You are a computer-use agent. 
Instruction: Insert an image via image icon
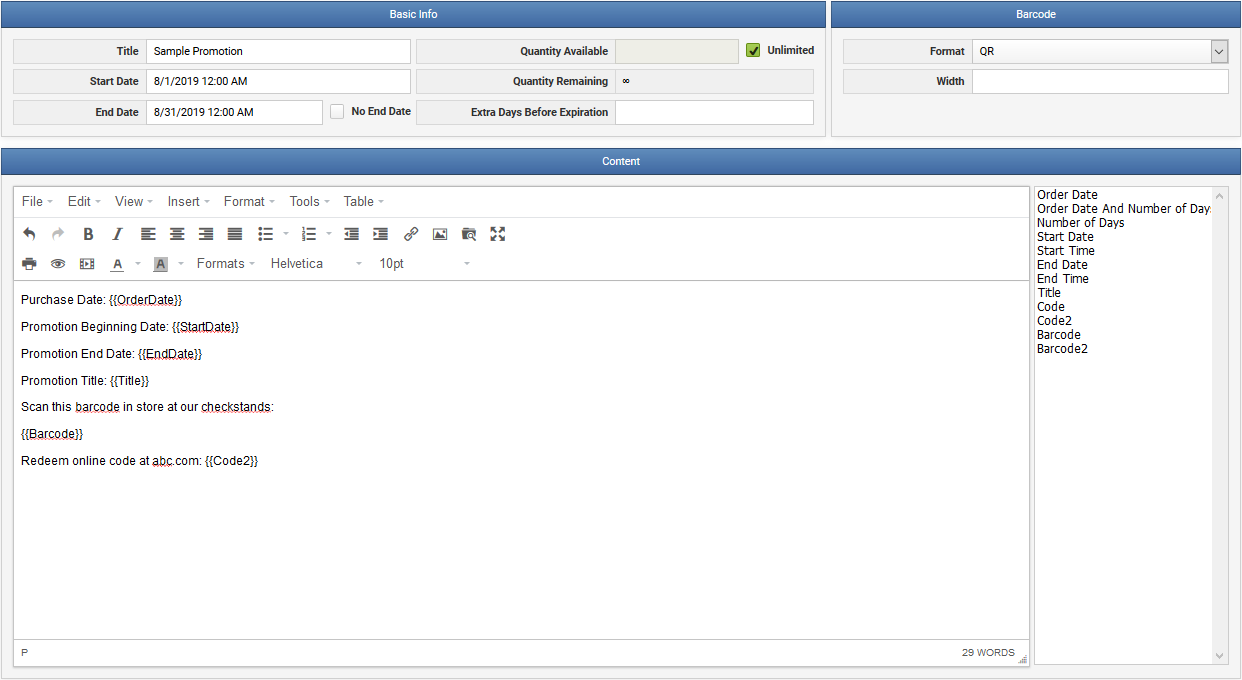(440, 234)
